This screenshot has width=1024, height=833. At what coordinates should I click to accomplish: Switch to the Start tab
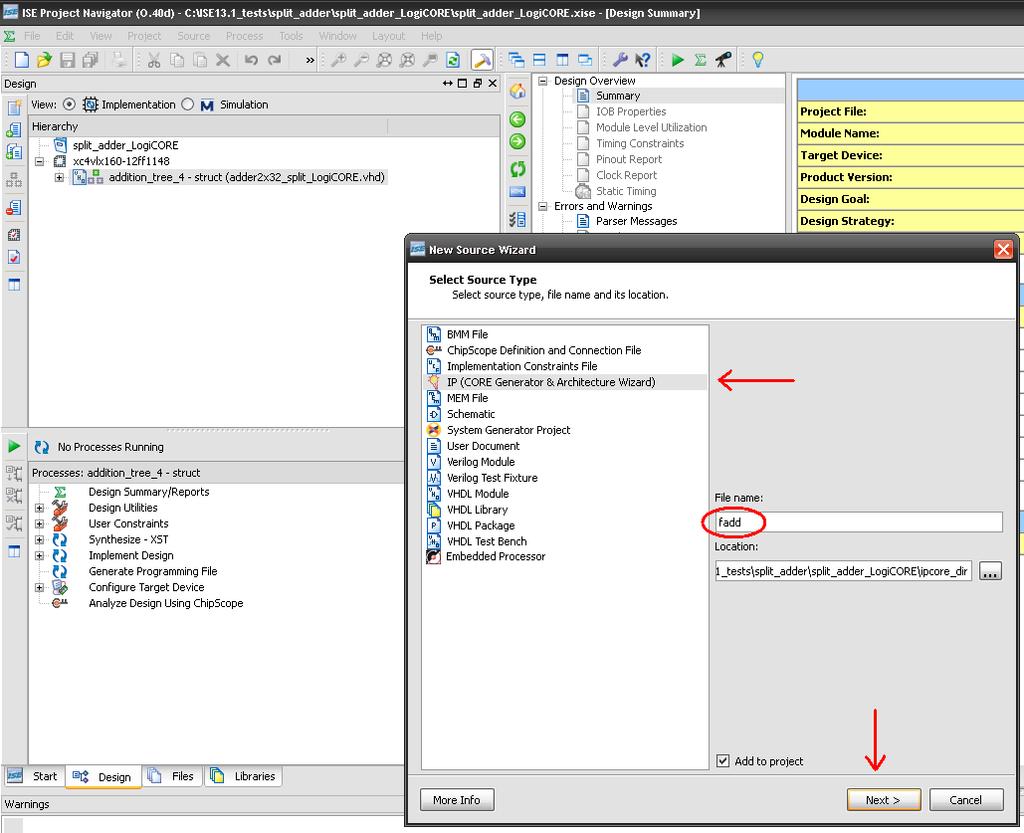pos(33,776)
